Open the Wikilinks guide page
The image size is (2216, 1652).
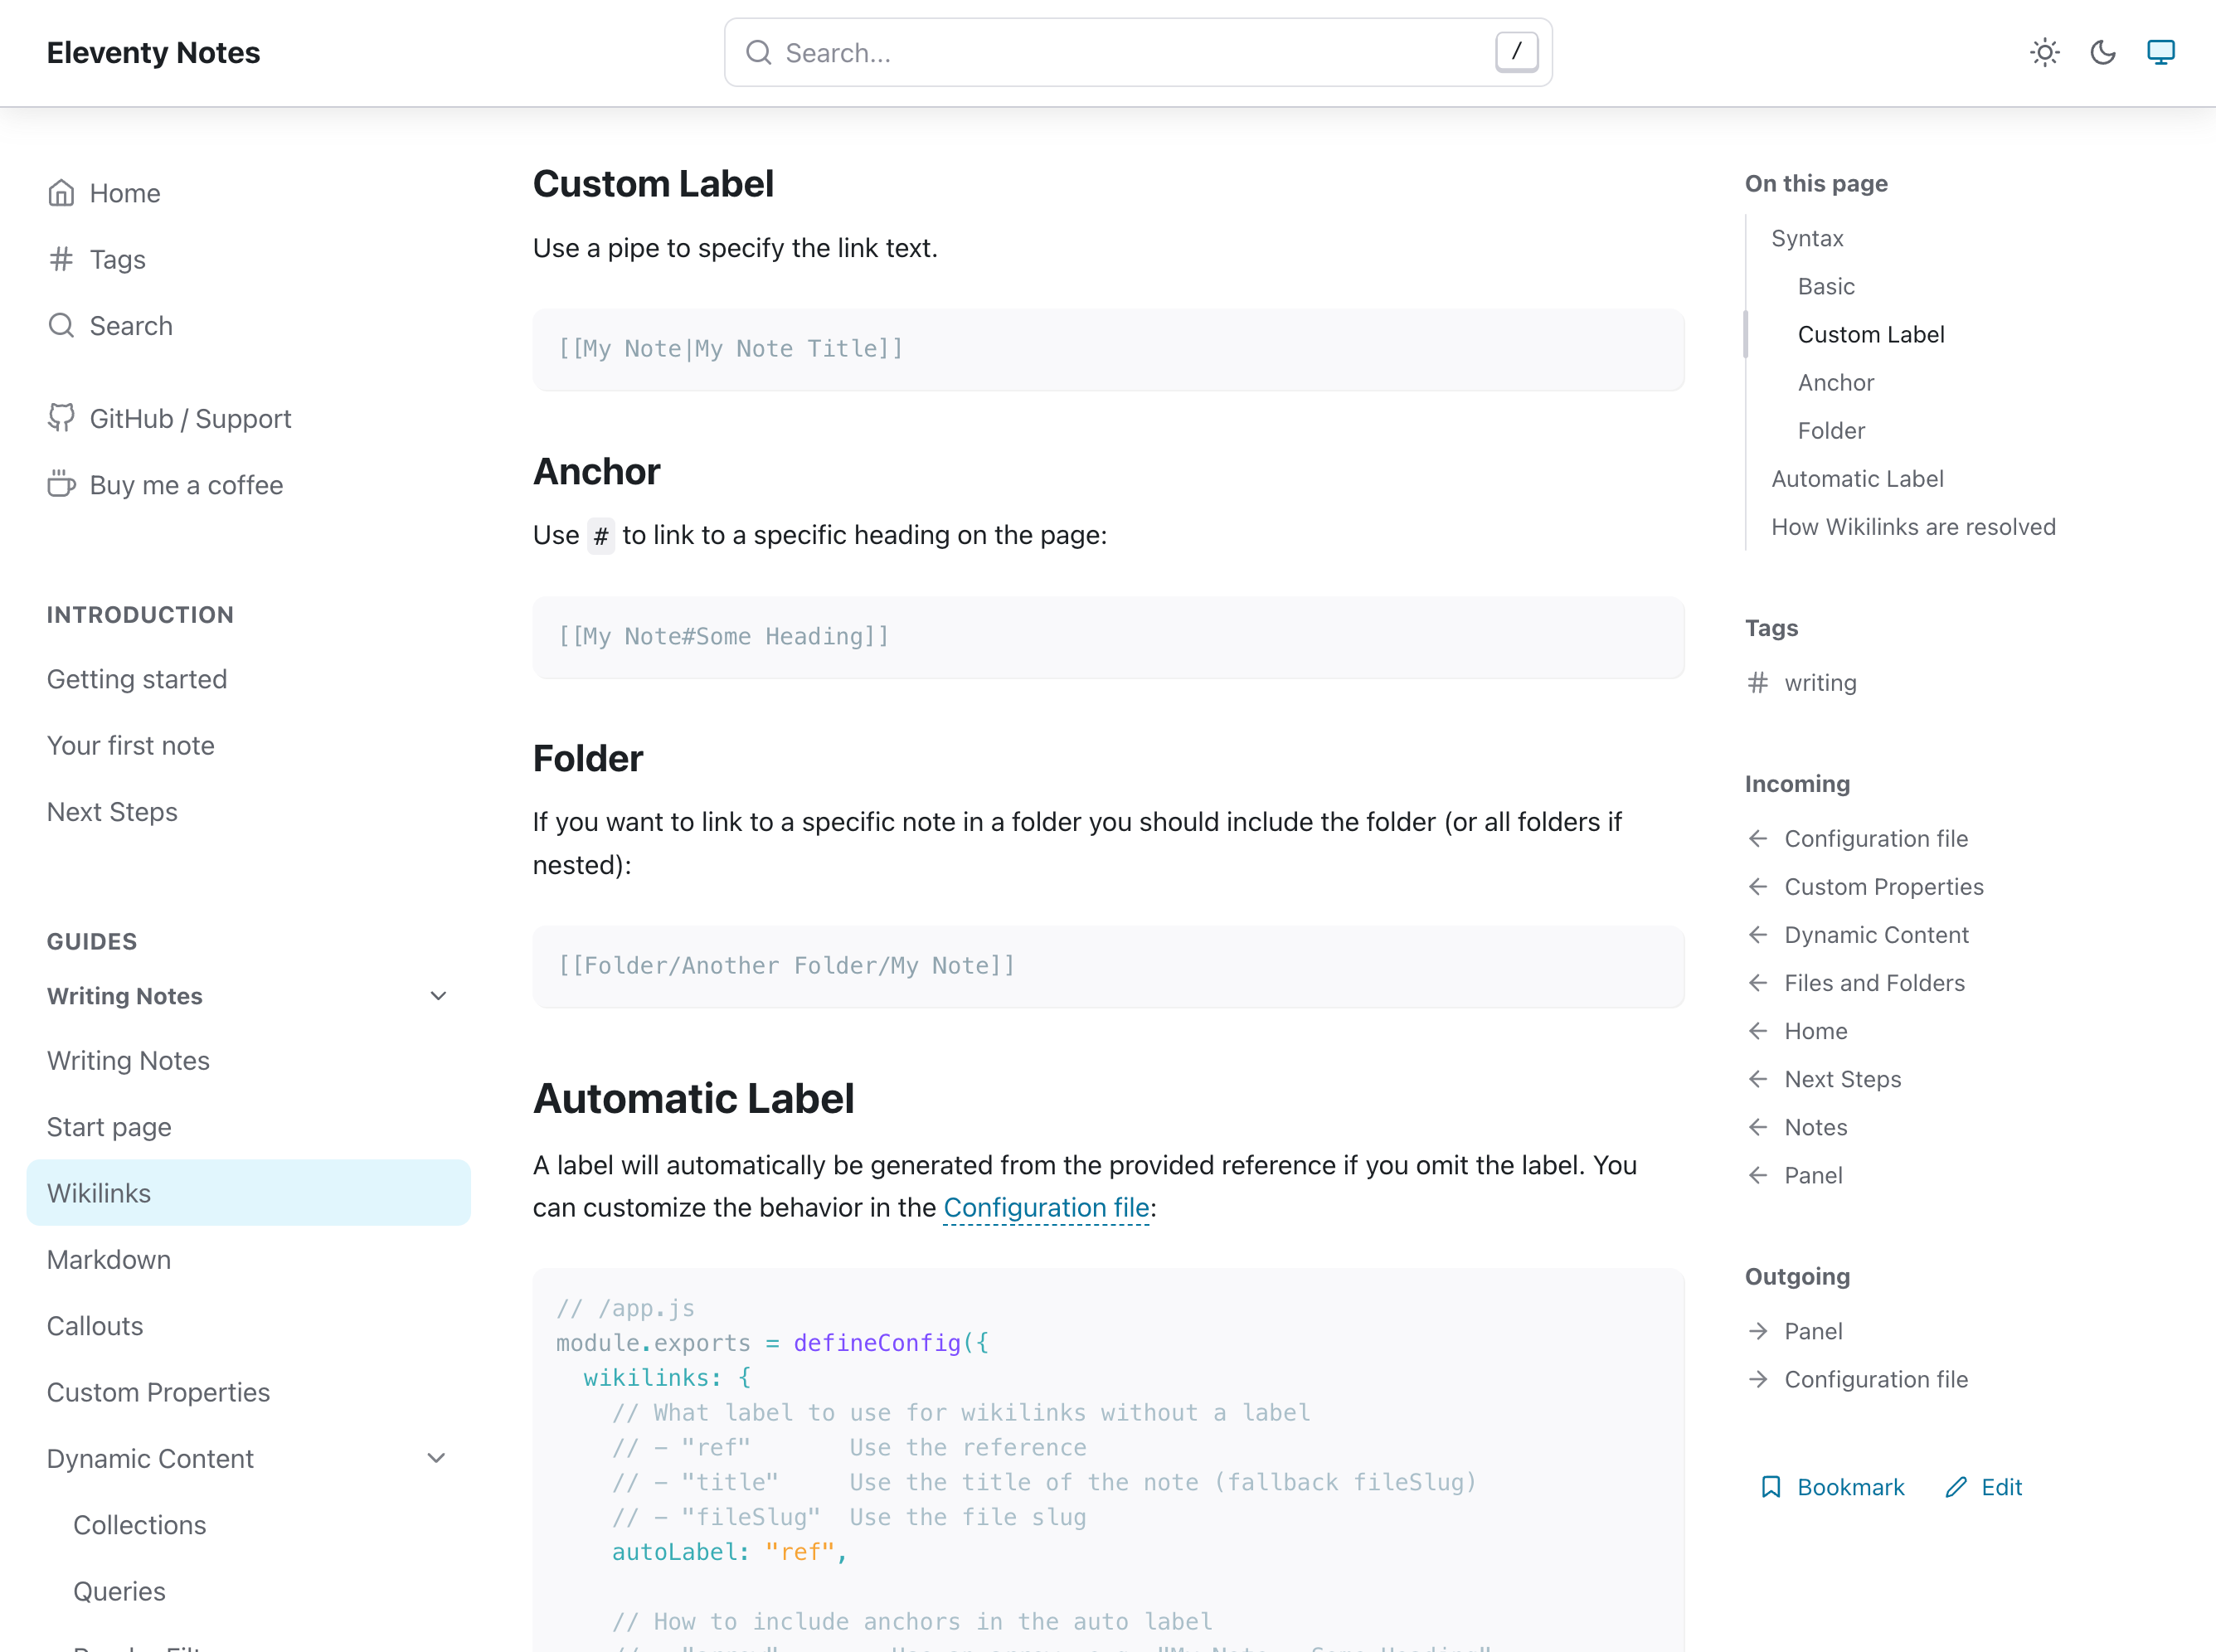(x=99, y=1193)
